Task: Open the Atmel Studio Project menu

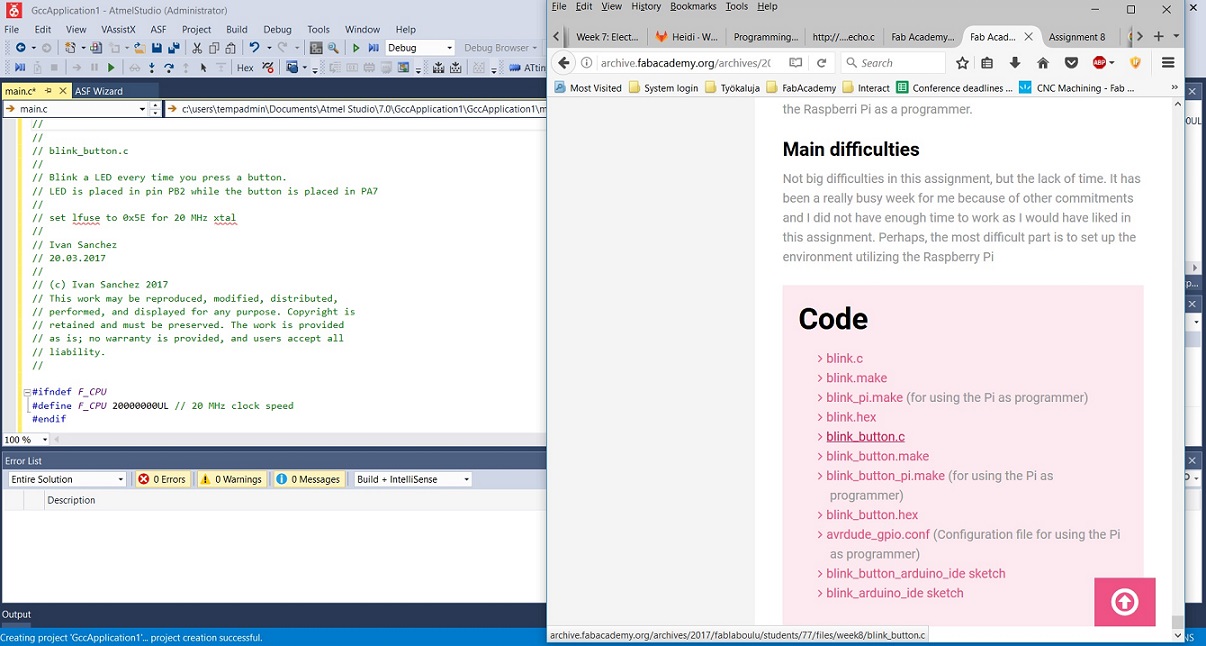Action: pyautogui.click(x=196, y=29)
